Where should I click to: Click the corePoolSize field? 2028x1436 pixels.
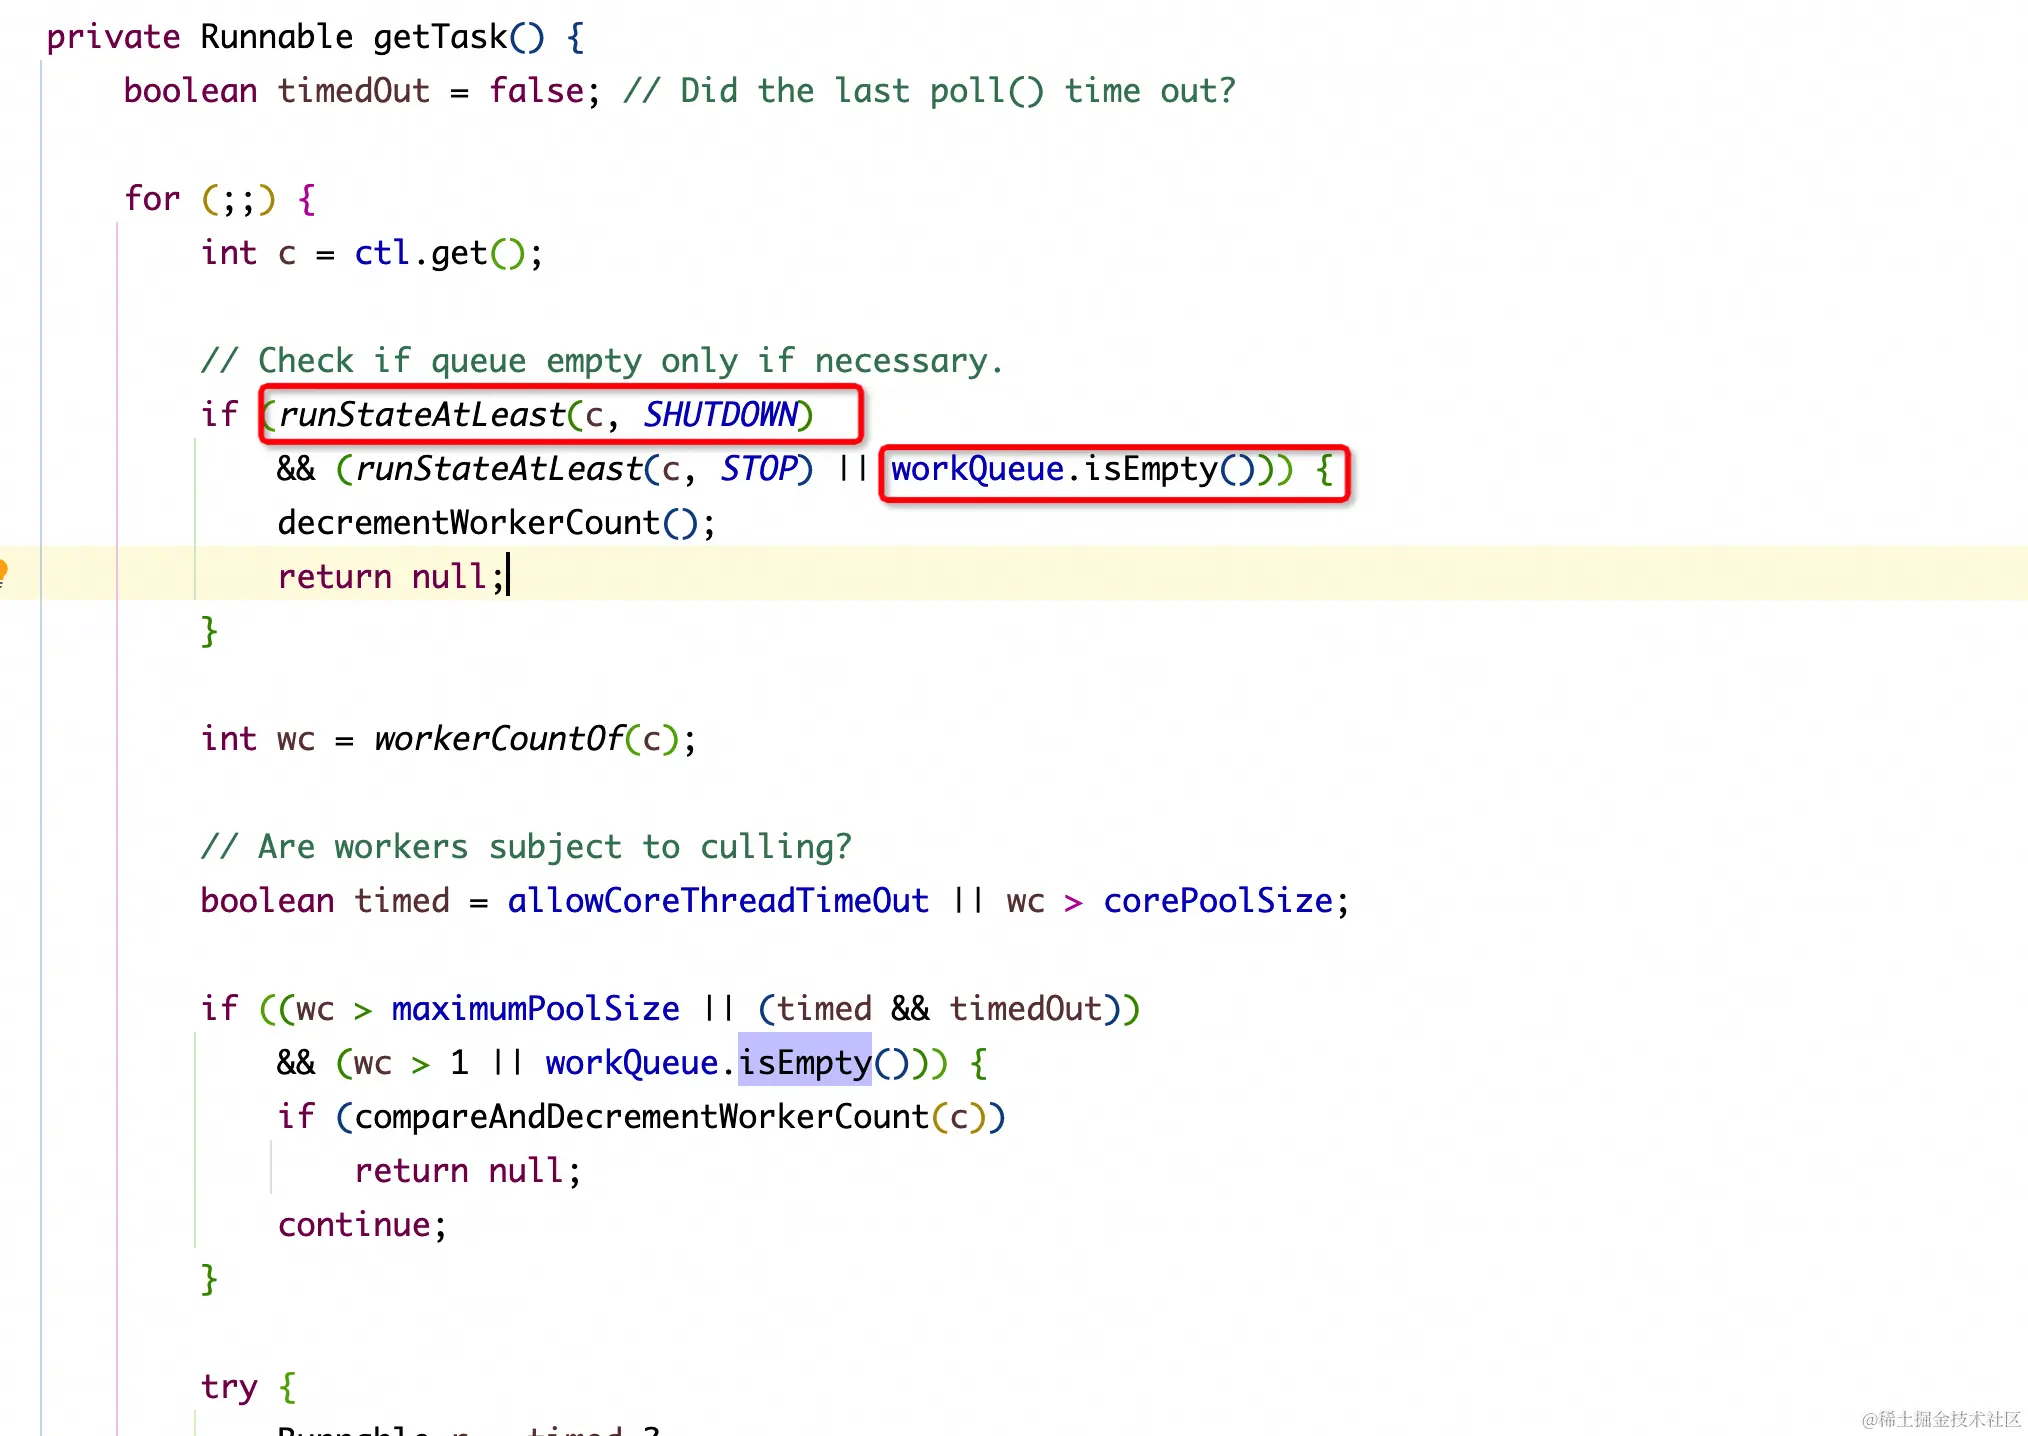click(x=1218, y=901)
